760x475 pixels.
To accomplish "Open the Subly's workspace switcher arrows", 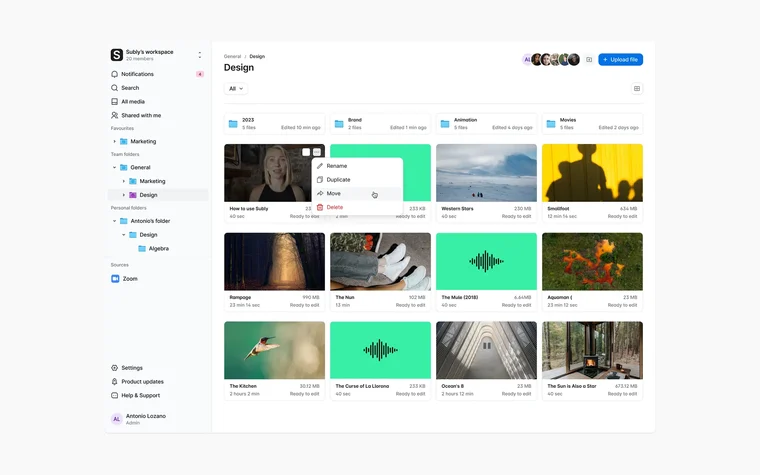I will [200, 55].
